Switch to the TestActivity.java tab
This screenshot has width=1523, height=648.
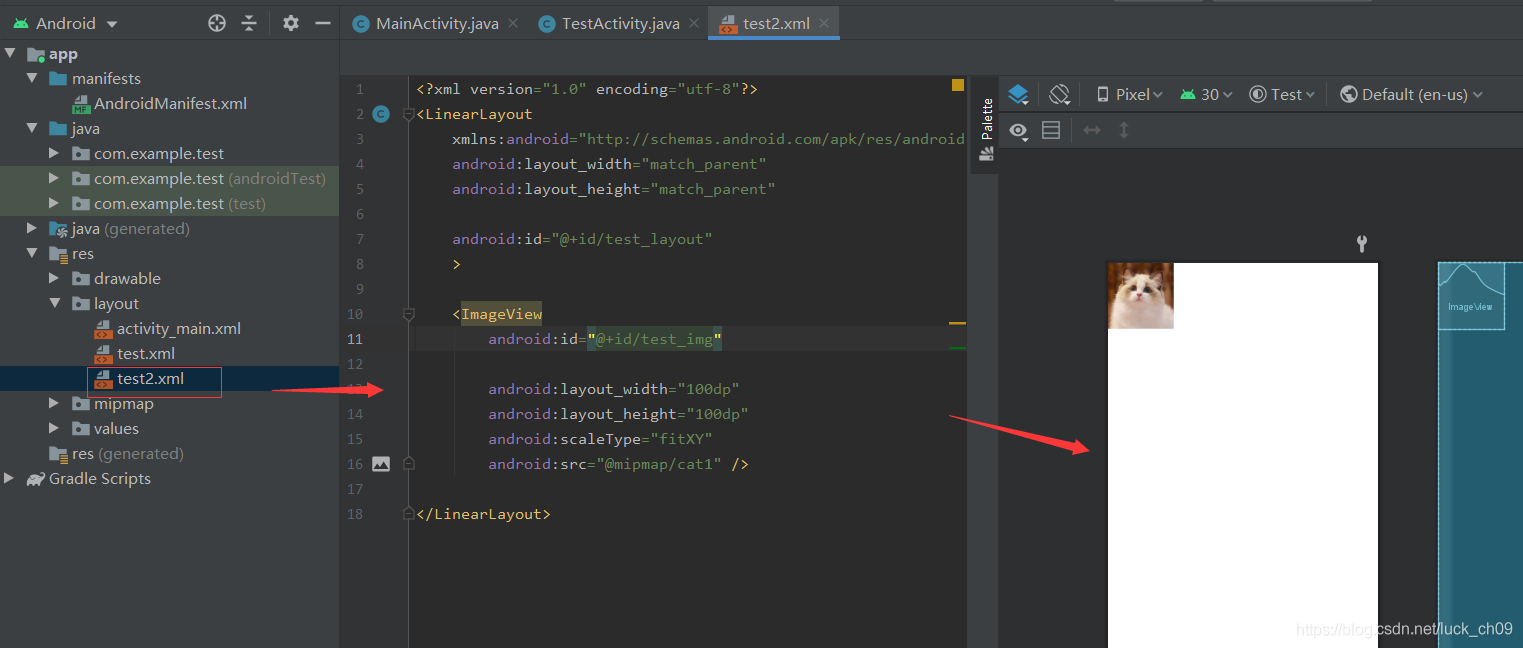click(x=620, y=24)
